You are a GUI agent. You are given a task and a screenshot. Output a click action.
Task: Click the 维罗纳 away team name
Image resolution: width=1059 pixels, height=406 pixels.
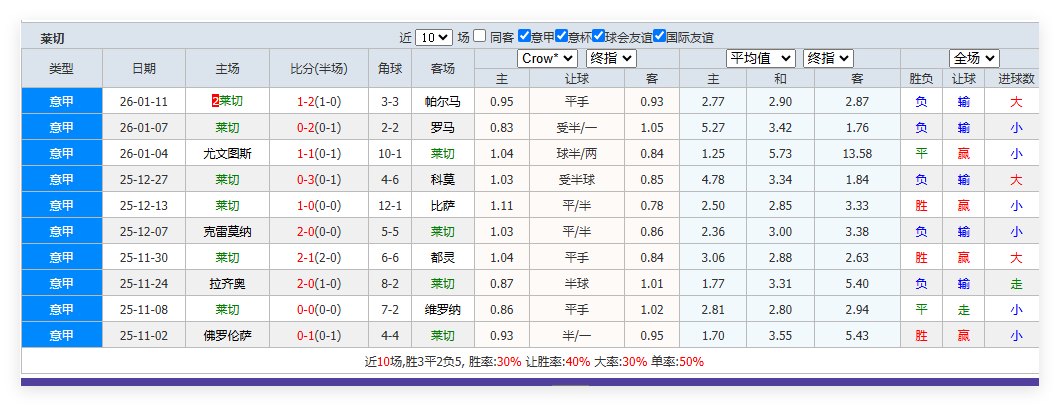coord(442,309)
